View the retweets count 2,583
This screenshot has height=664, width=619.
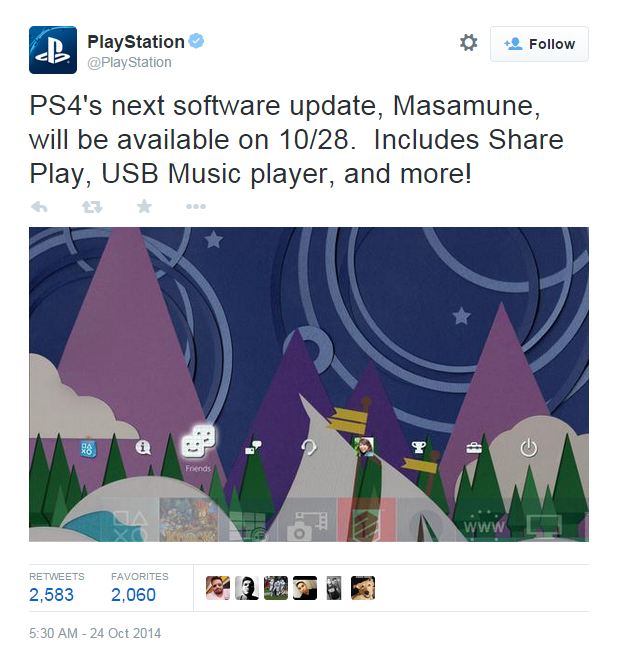(x=51, y=595)
